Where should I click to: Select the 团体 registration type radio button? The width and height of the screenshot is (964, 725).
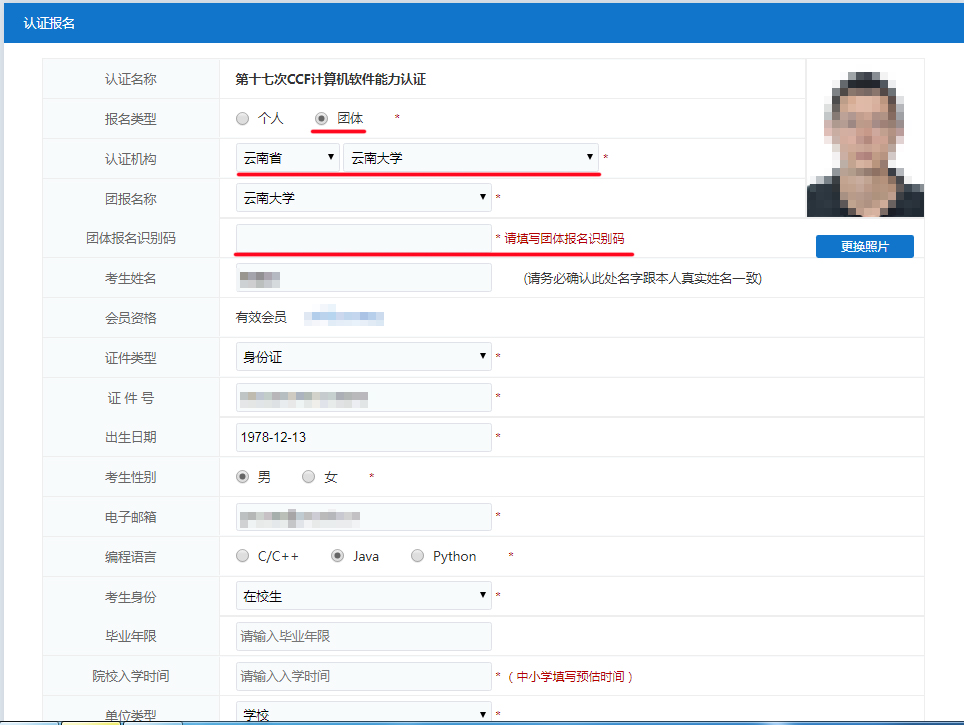pyautogui.click(x=322, y=118)
